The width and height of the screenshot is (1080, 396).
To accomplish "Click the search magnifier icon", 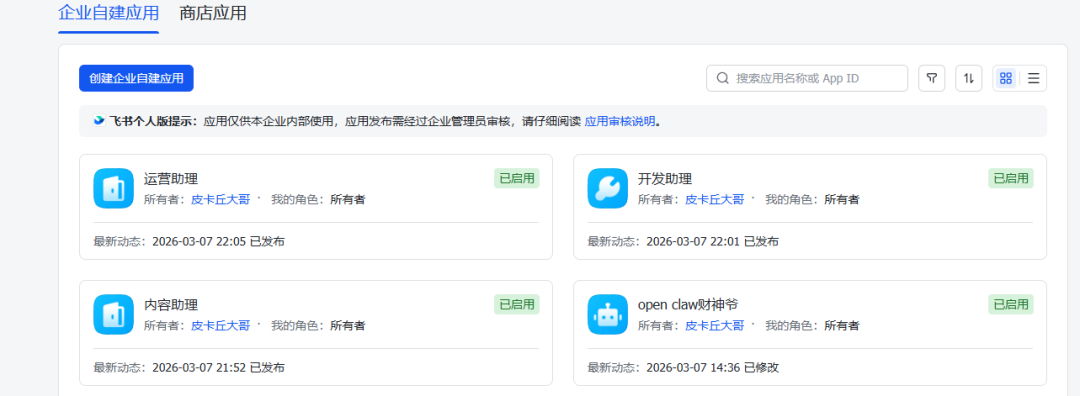I will pos(723,79).
